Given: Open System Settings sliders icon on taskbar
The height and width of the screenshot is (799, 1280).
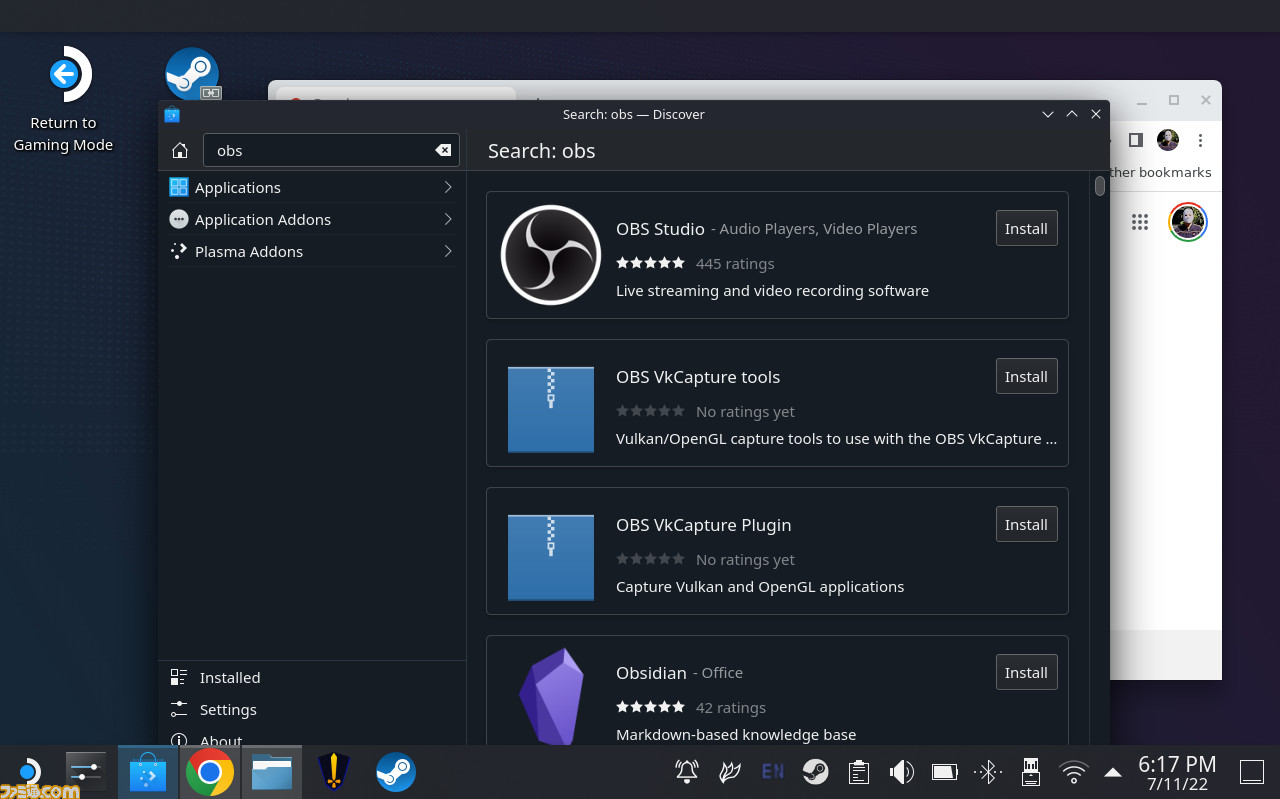Looking at the screenshot, I should [86, 772].
